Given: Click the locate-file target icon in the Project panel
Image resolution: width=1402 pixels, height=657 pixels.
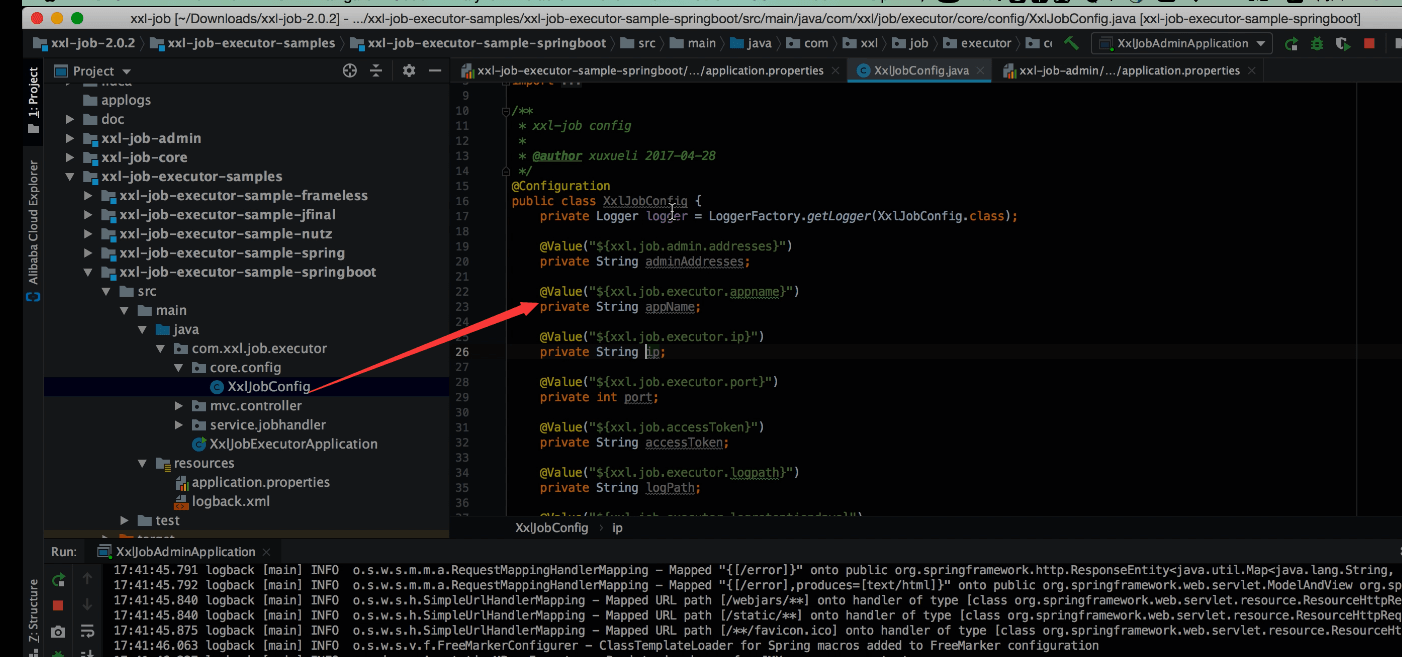Looking at the screenshot, I should (x=350, y=71).
